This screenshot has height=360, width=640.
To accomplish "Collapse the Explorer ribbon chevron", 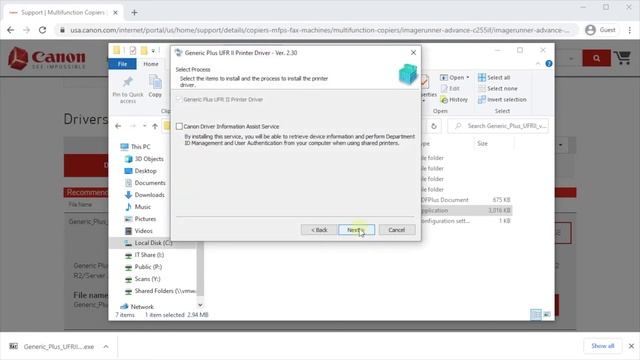I will (538, 64).
